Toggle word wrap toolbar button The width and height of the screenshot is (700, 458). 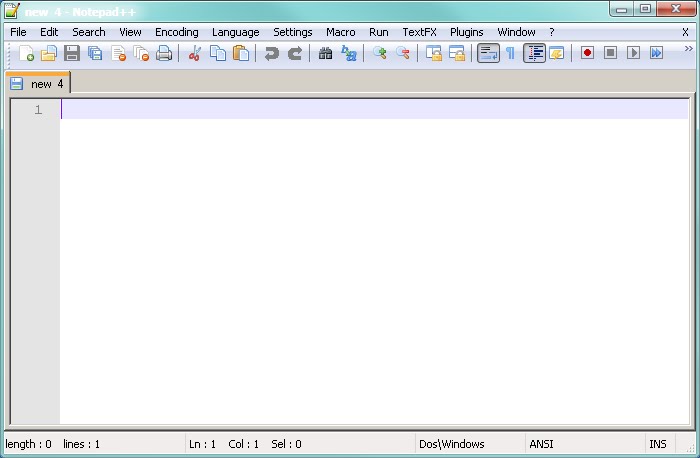pyautogui.click(x=488, y=53)
